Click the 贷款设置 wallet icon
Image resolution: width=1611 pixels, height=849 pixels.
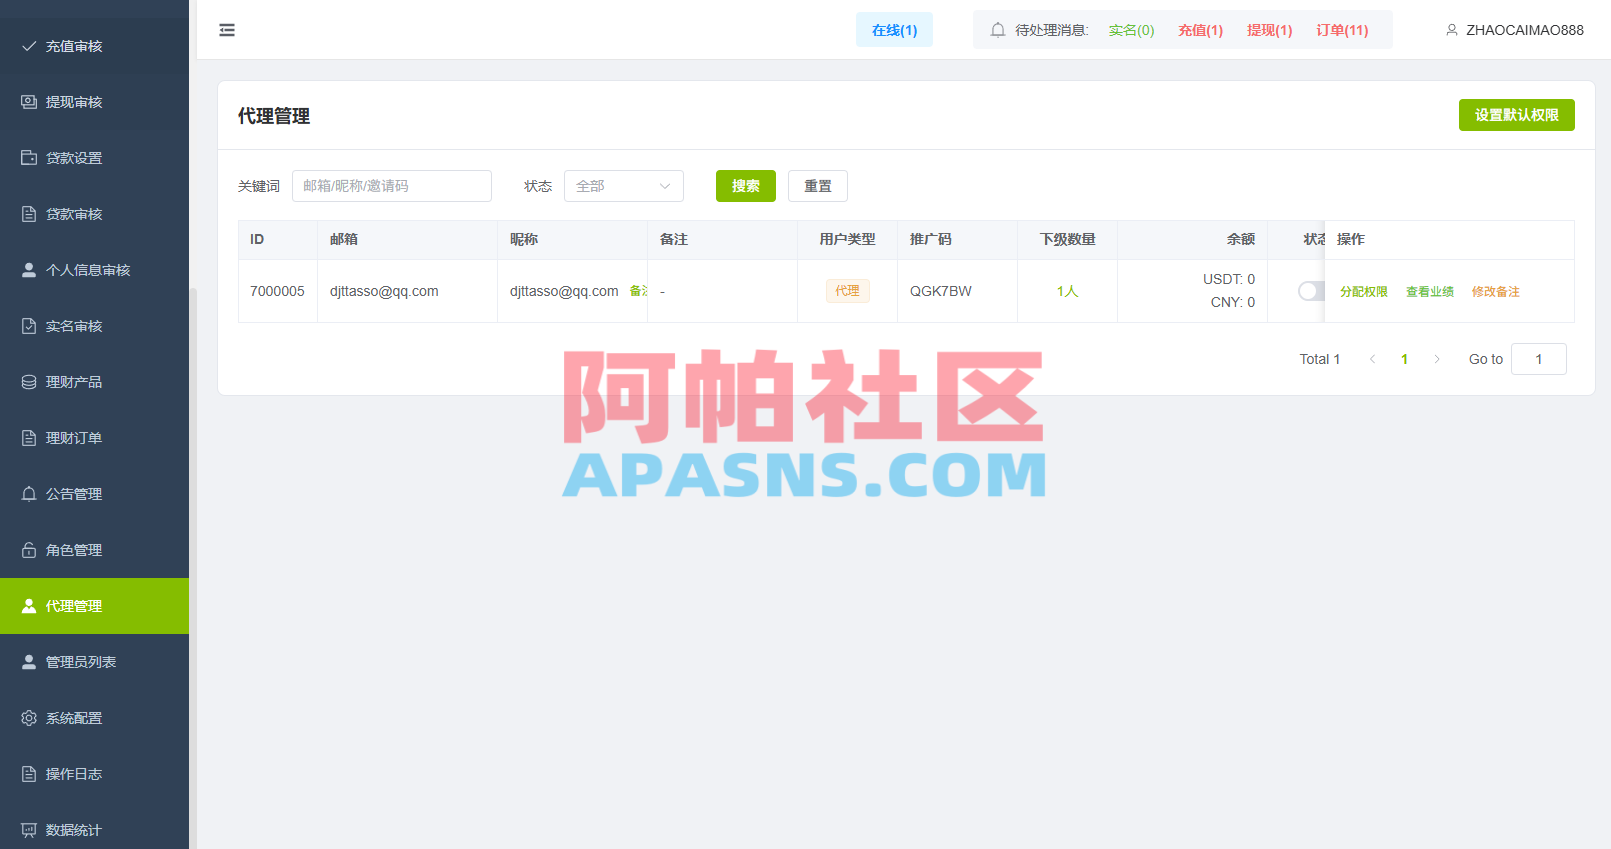click(29, 158)
